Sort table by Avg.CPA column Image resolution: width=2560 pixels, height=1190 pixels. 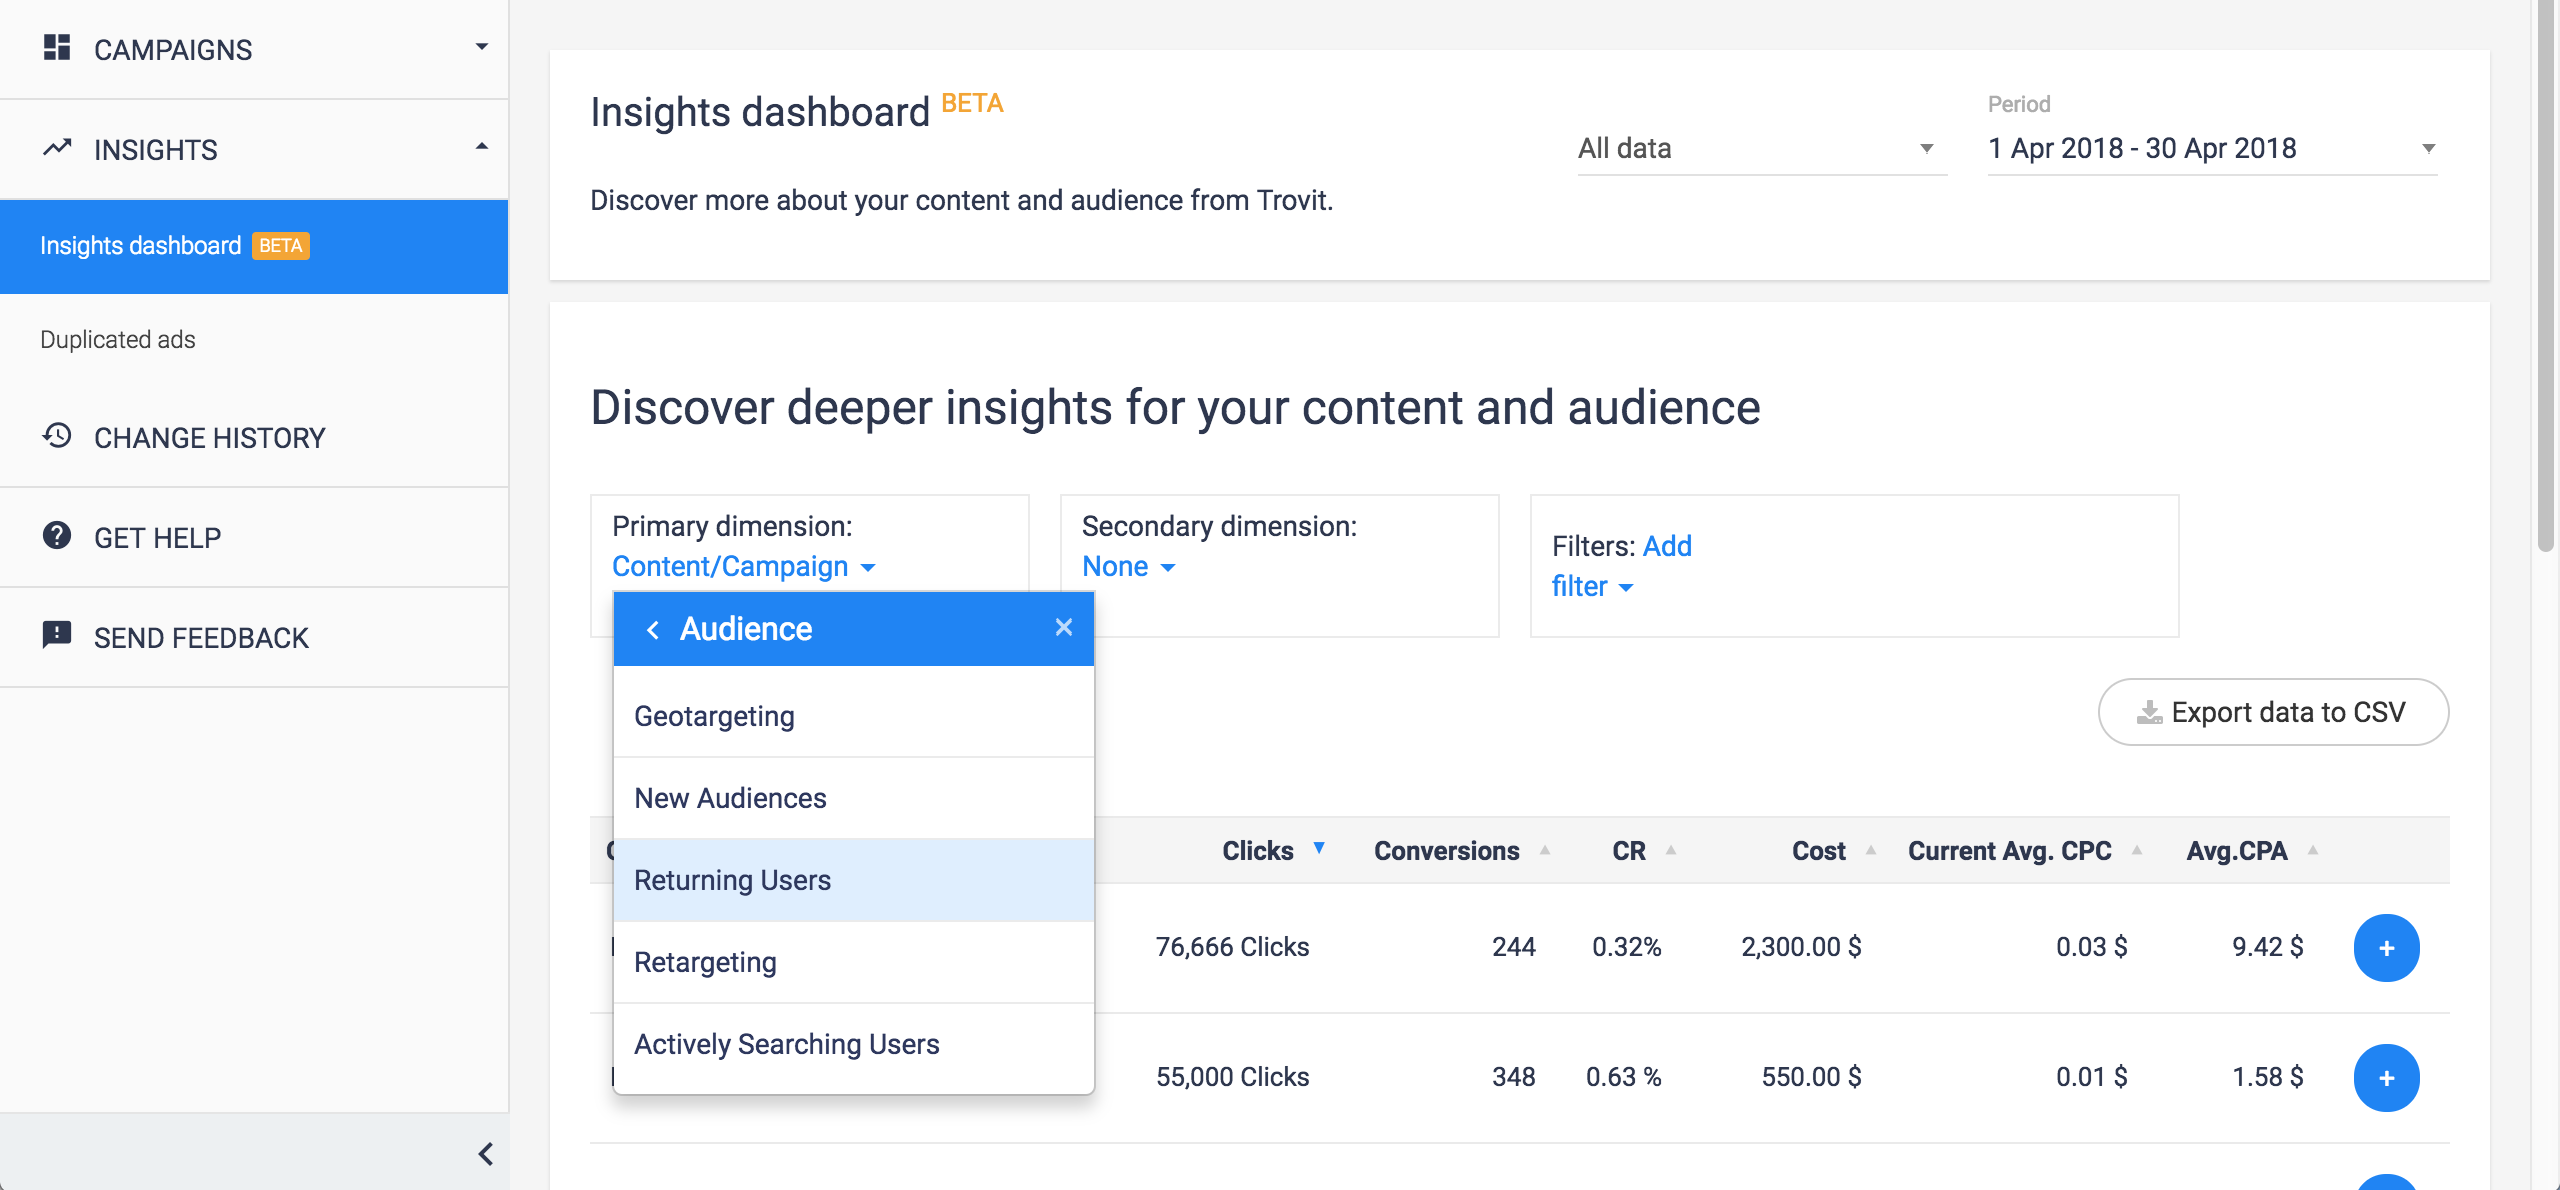point(2236,850)
